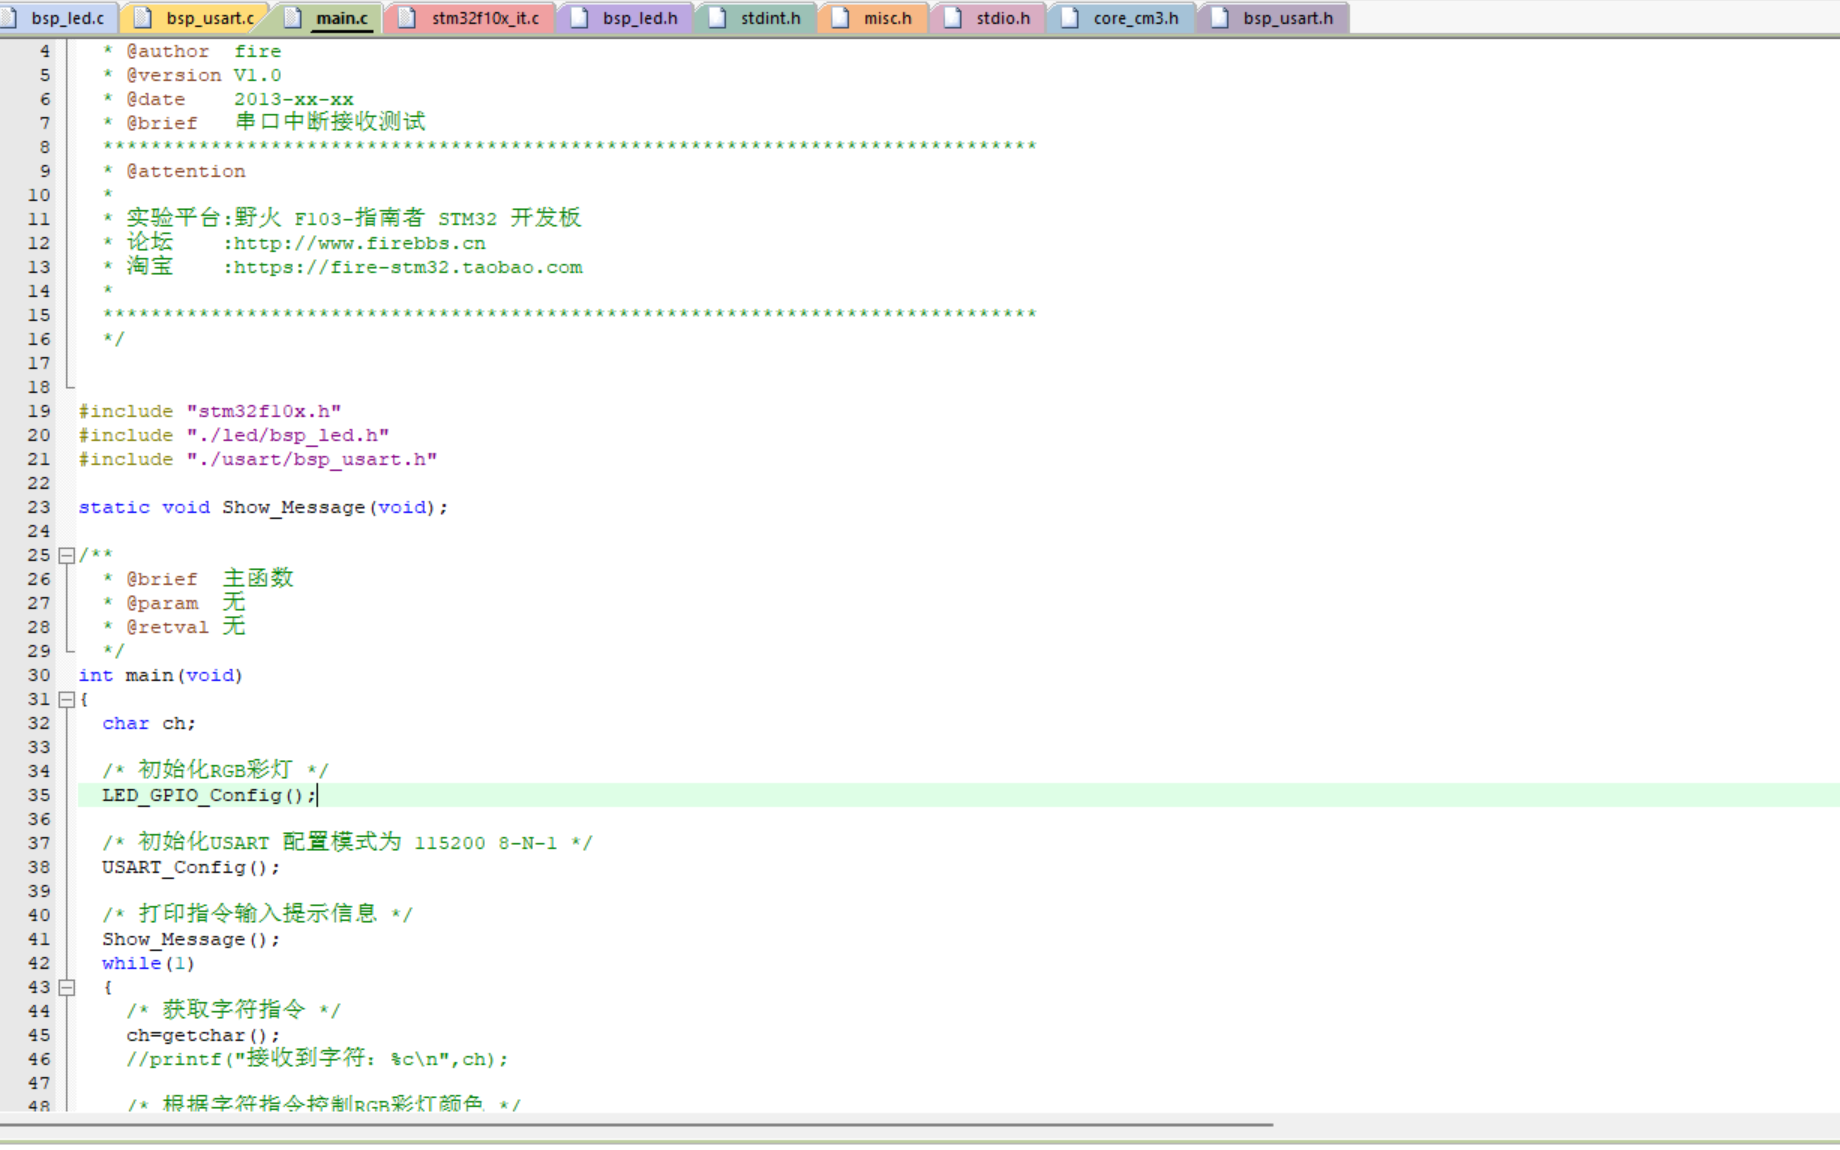This screenshot has height=1150, width=1840.
Task: Click the 打印指令输入提示信息 comment
Action: pos(257,914)
